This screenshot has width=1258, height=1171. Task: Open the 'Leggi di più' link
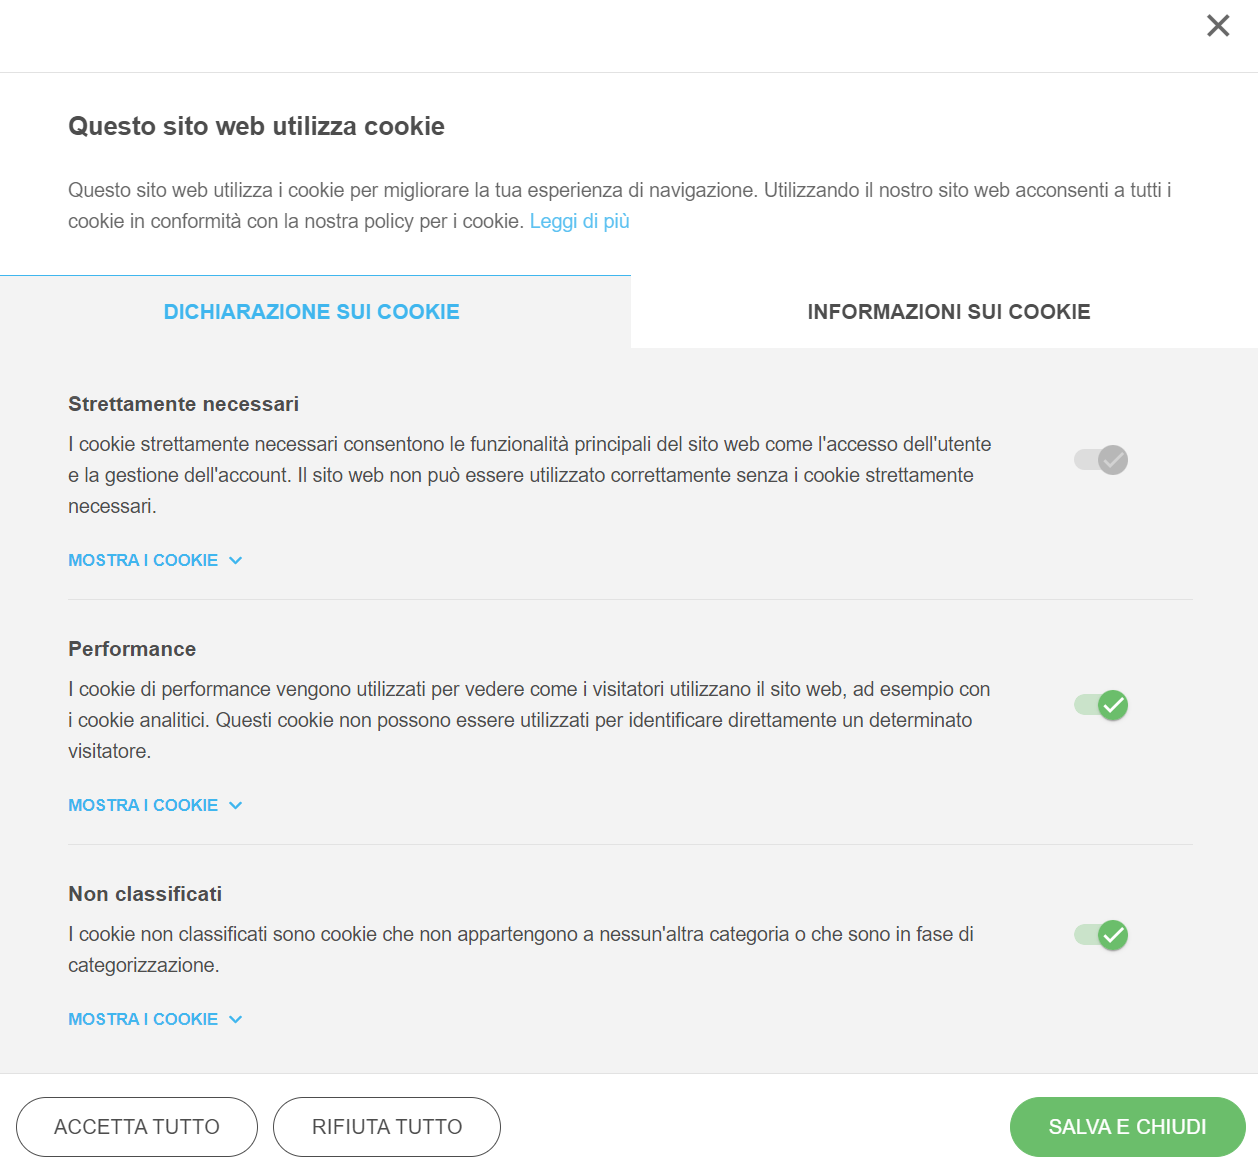[579, 221]
